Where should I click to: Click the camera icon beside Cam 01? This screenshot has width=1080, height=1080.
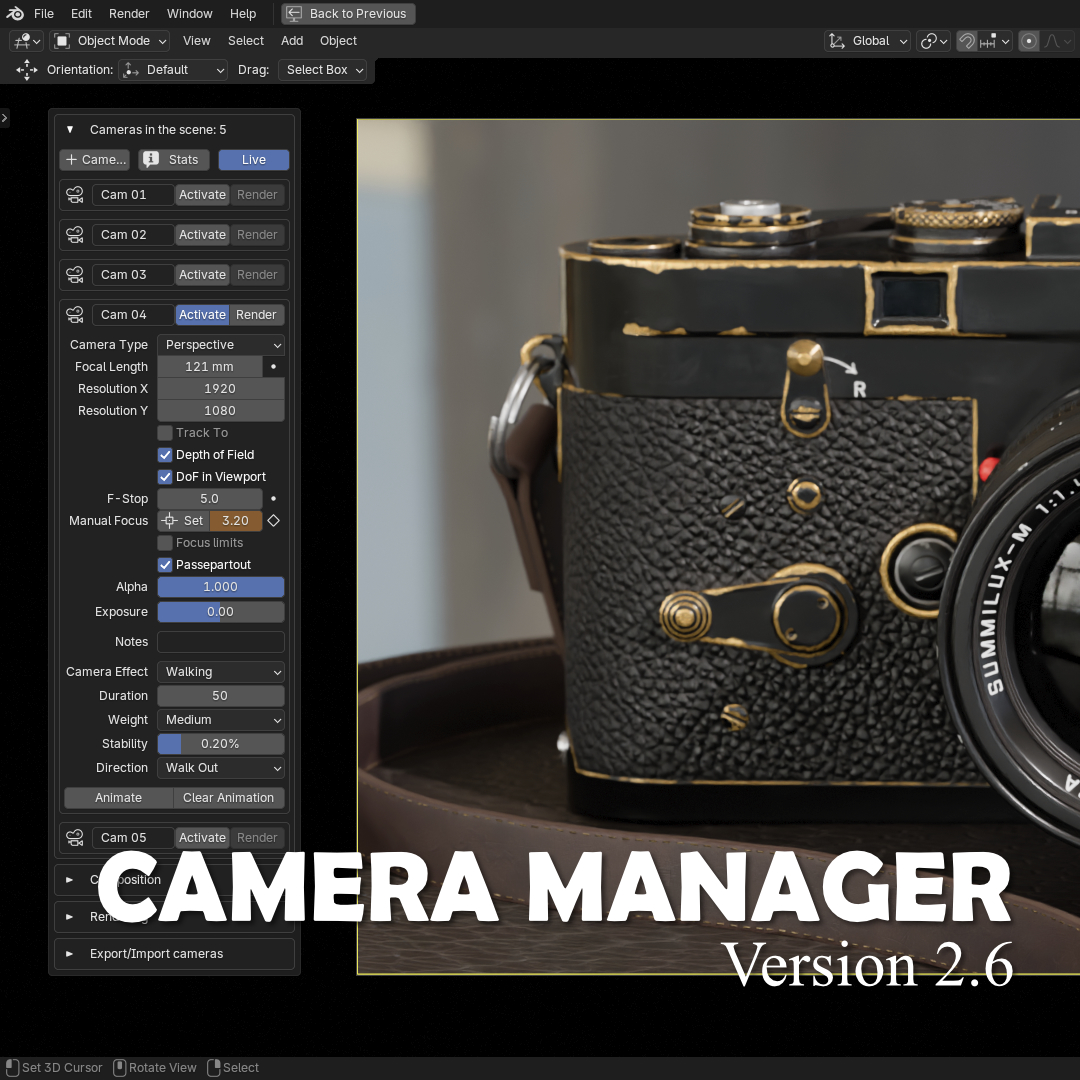[75, 195]
